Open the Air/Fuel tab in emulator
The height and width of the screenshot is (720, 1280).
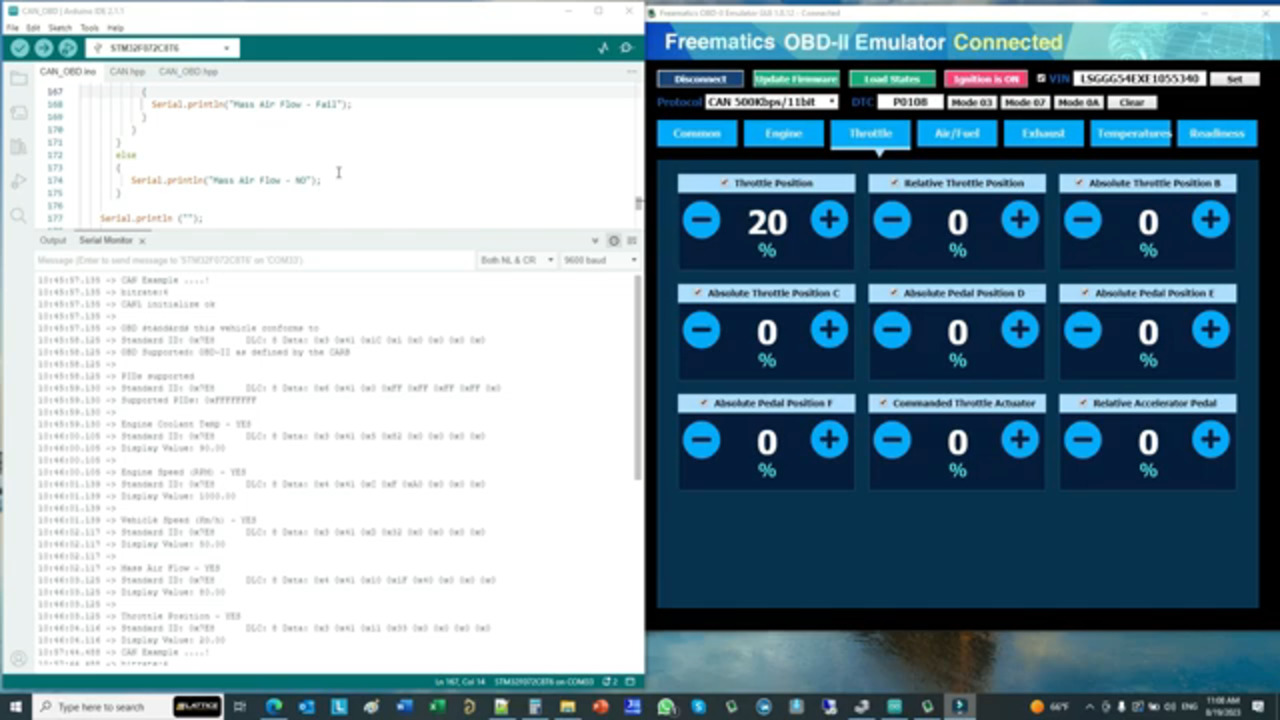point(957,133)
